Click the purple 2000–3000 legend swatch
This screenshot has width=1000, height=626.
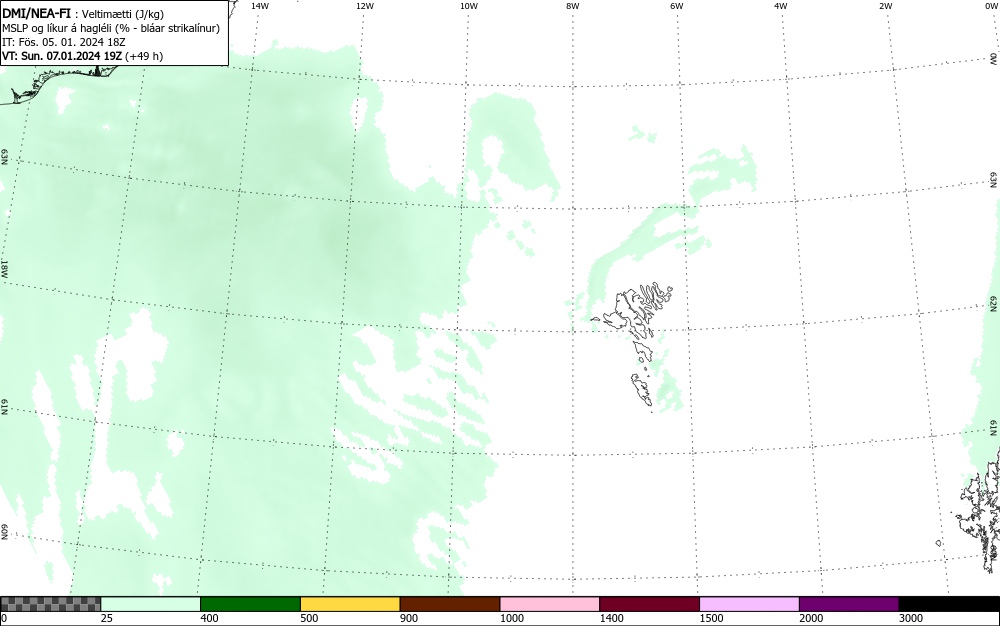tap(849, 604)
